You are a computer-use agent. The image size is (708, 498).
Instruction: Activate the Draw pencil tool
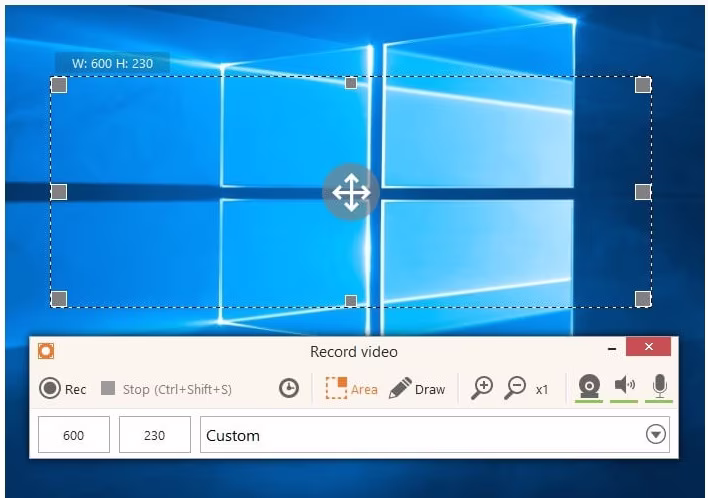(417, 388)
